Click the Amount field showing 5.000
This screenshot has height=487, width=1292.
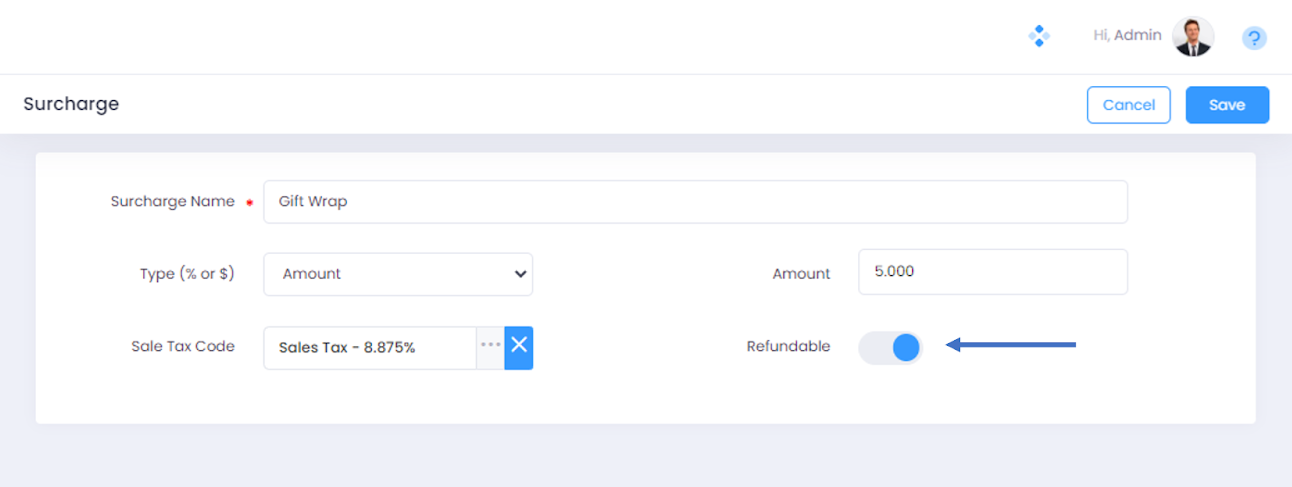[992, 272]
